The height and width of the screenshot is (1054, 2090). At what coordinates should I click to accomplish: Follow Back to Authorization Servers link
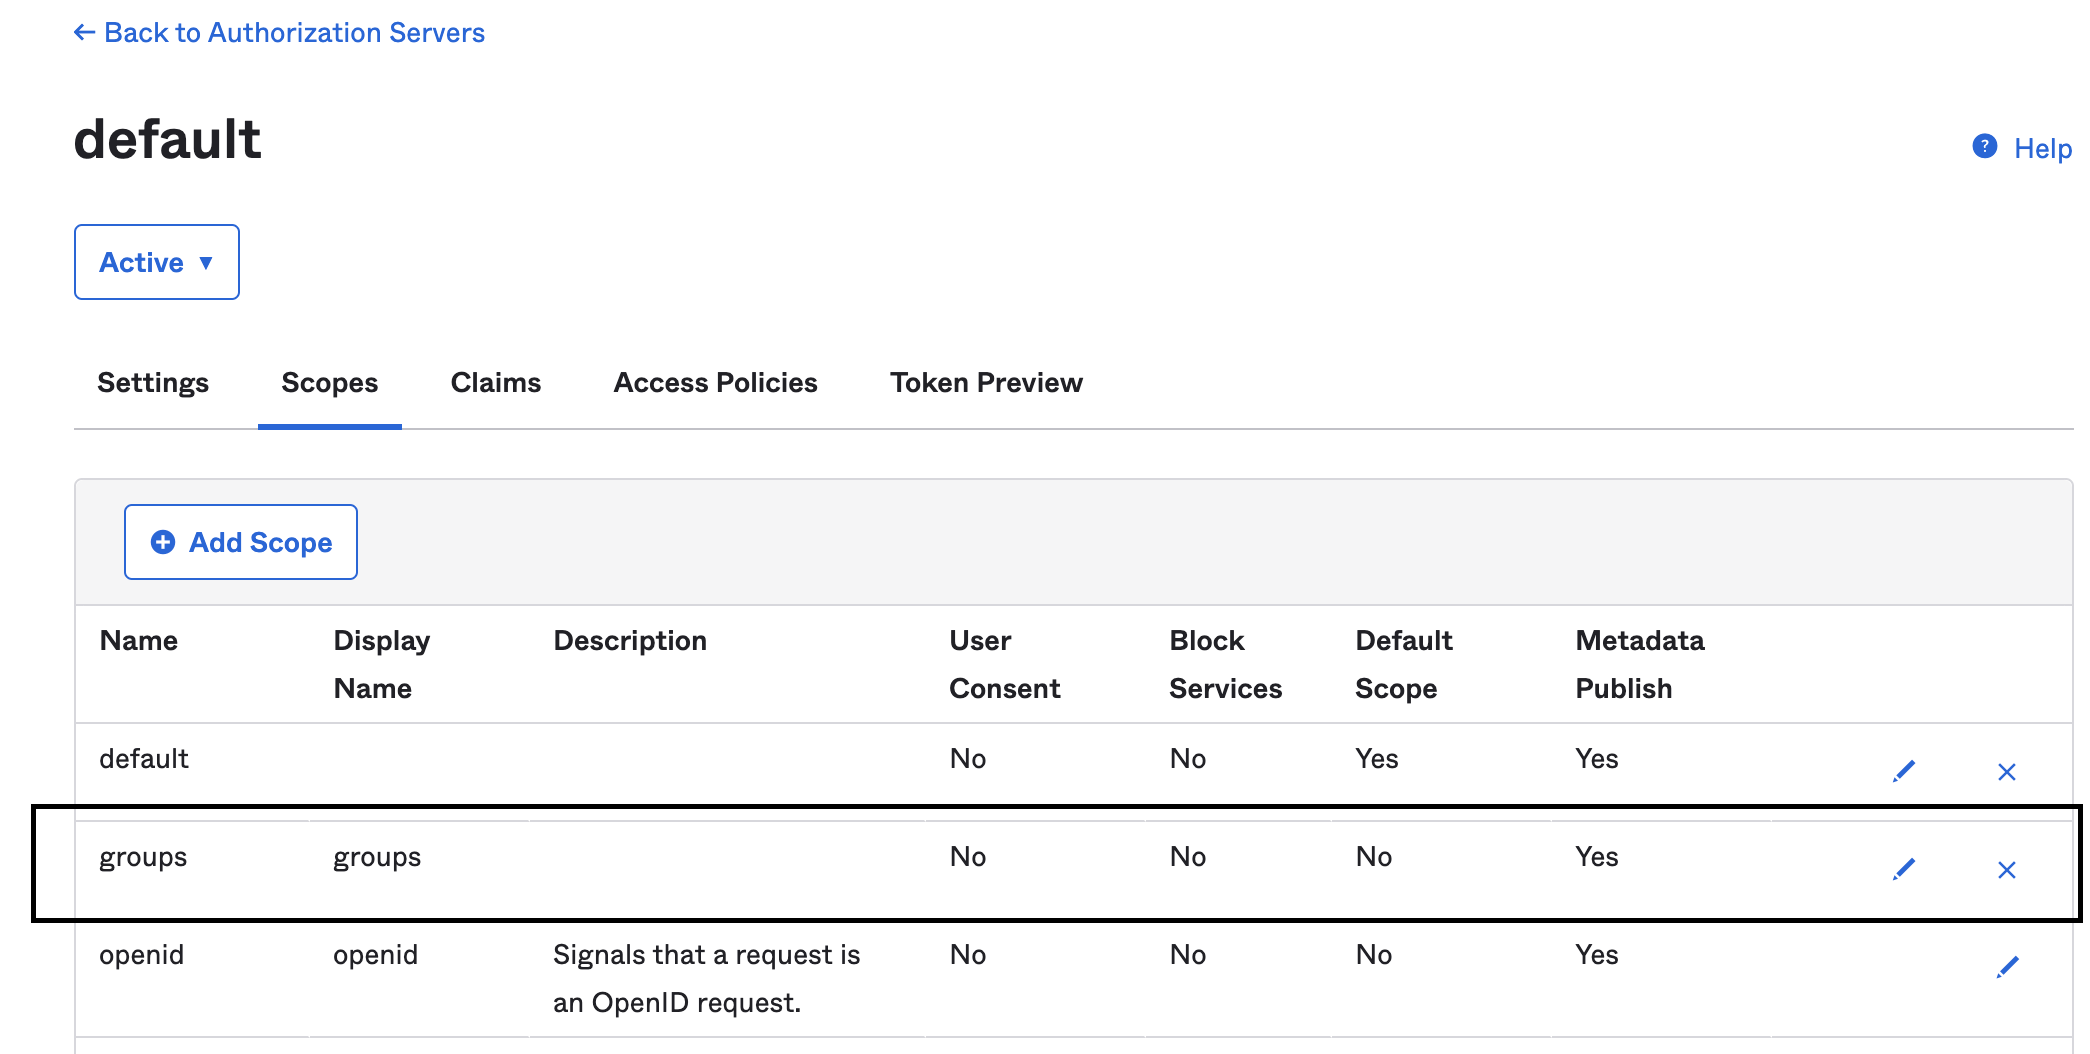(x=294, y=33)
